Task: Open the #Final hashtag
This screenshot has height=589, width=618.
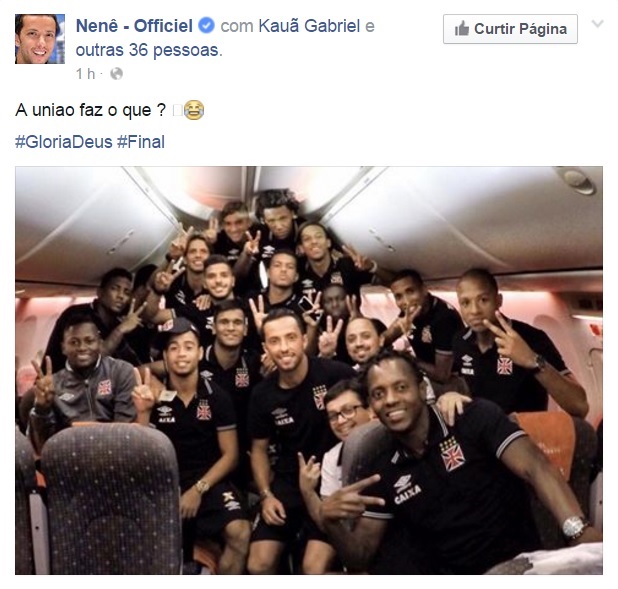Action: click(x=141, y=142)
